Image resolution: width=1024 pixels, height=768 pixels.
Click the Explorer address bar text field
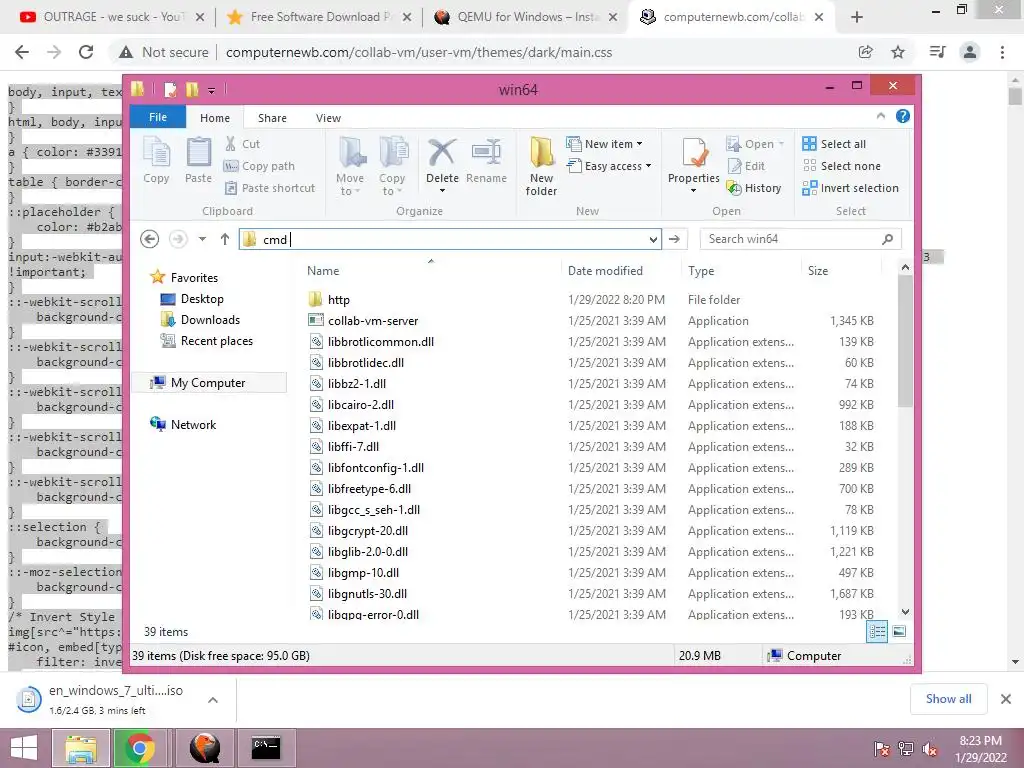click(451, 240)
